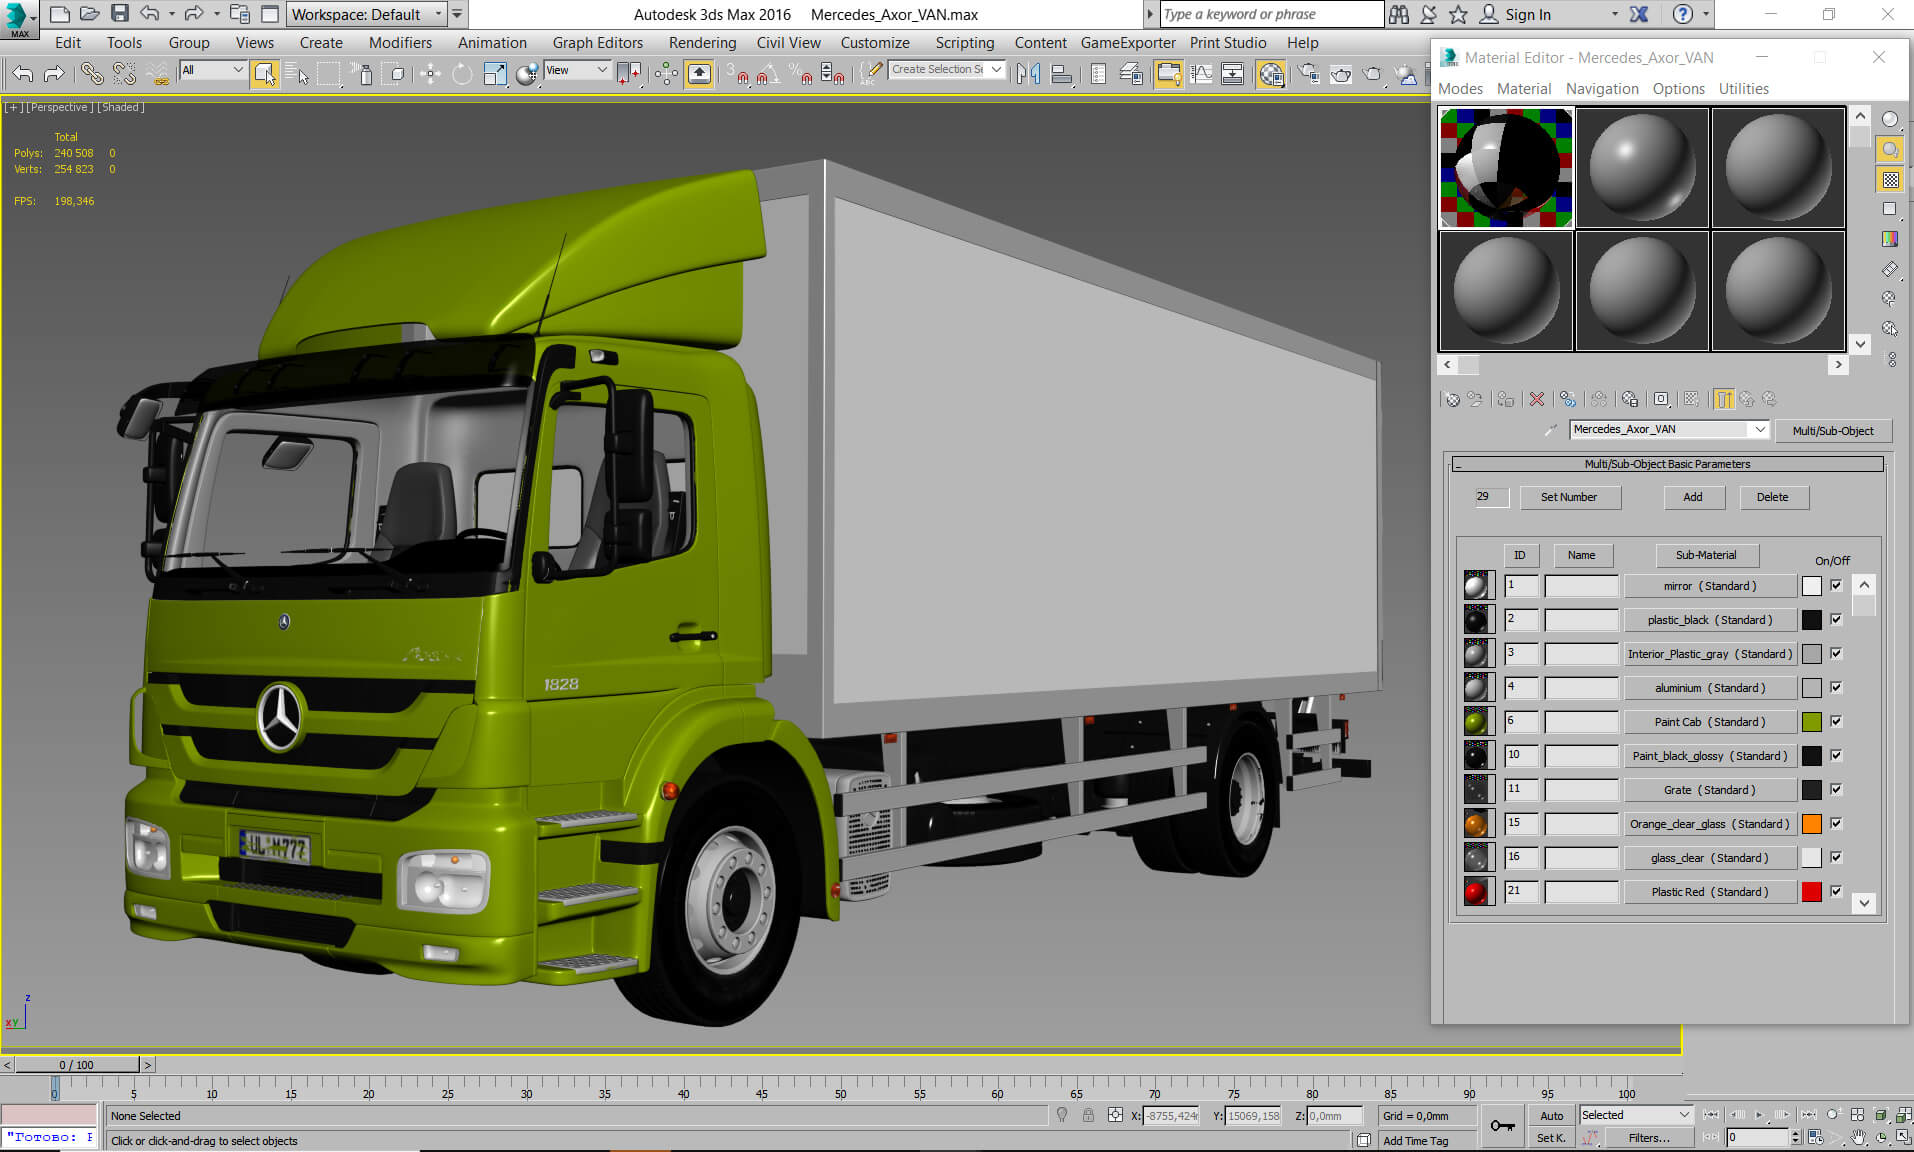Click the Mirror tool icon
1914x1152 pixels.
tap(1027, 73)
